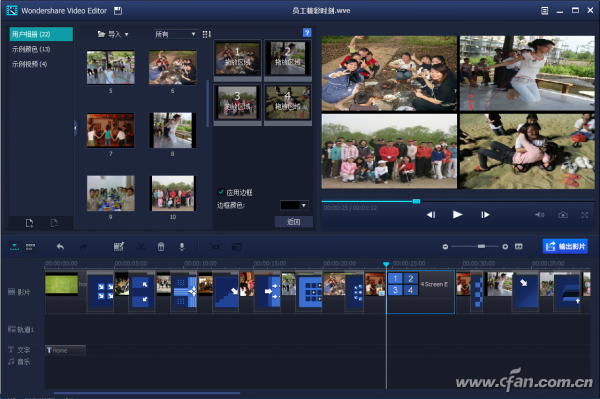Click the media library vertical scrollbar
Screen dimensions: 600x399
pyautogui.click(x=208, y=103)
